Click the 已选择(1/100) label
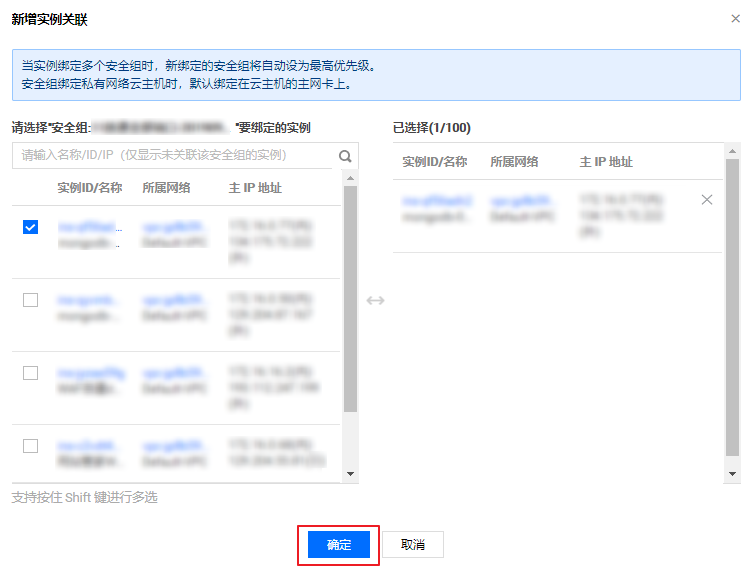The height and width of the screenshot is (566, 754). (432, 127)
